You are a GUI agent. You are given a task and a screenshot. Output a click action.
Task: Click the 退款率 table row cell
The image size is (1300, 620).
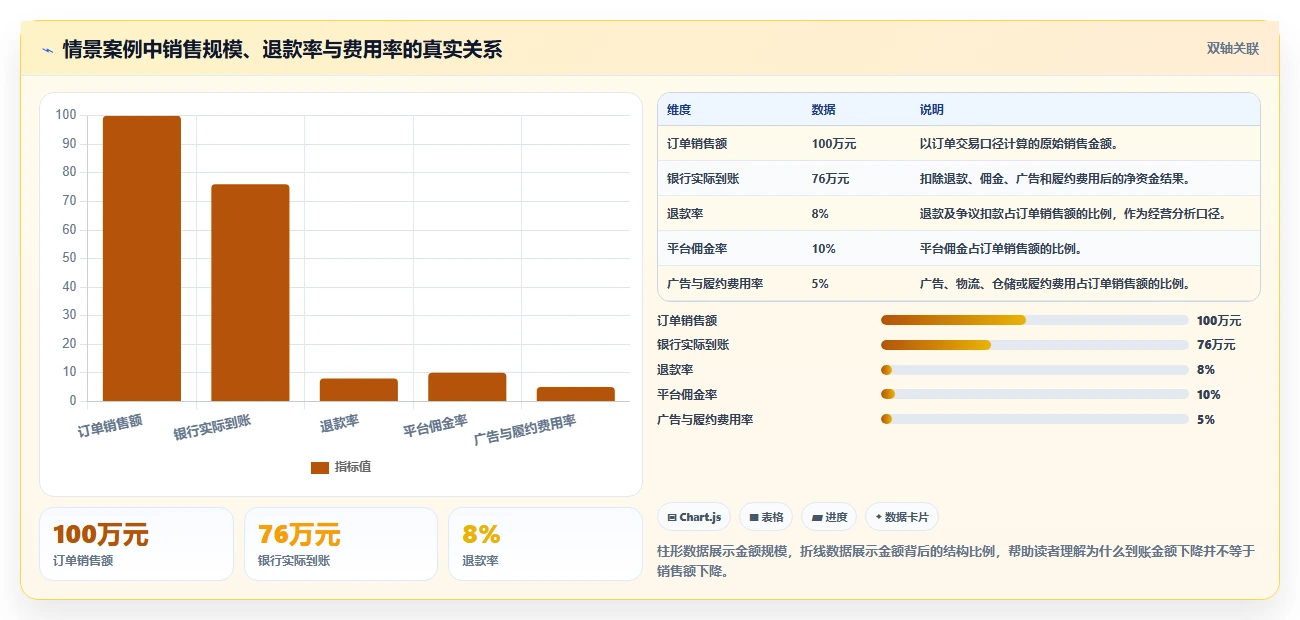pyautogui.click(x=685, y=214)
